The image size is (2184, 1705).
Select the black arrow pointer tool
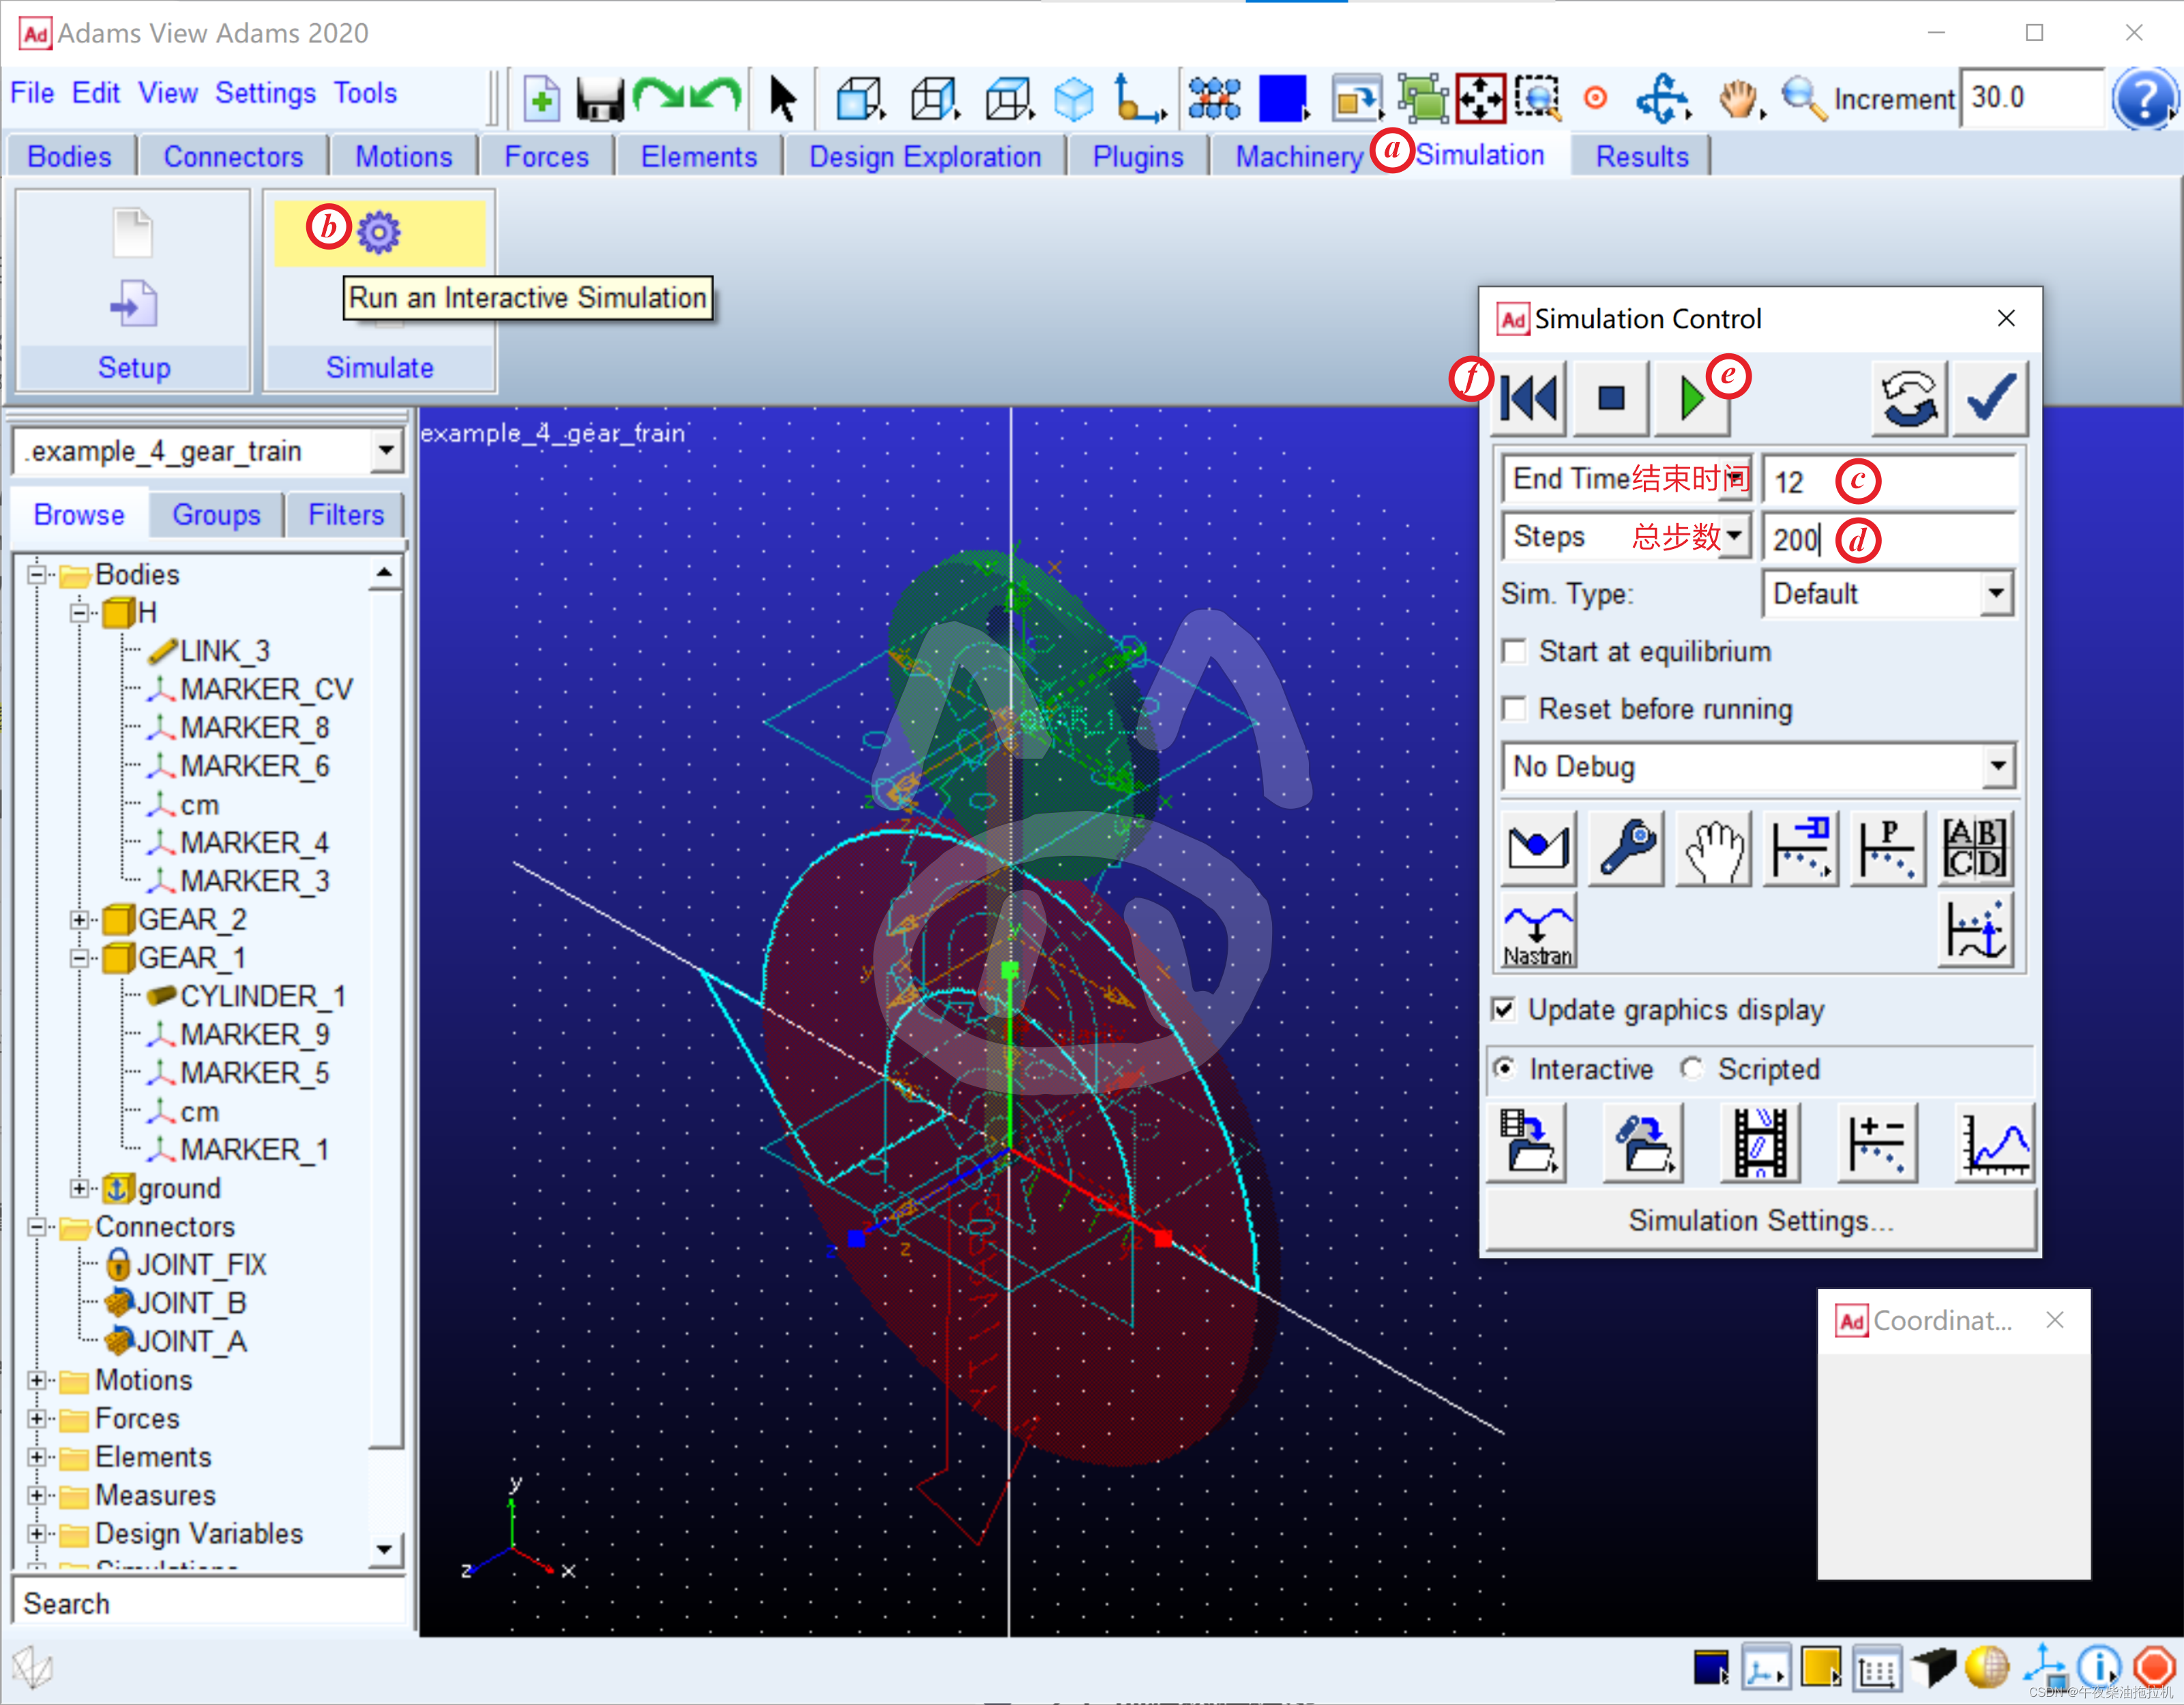click(x=783, y=99)
